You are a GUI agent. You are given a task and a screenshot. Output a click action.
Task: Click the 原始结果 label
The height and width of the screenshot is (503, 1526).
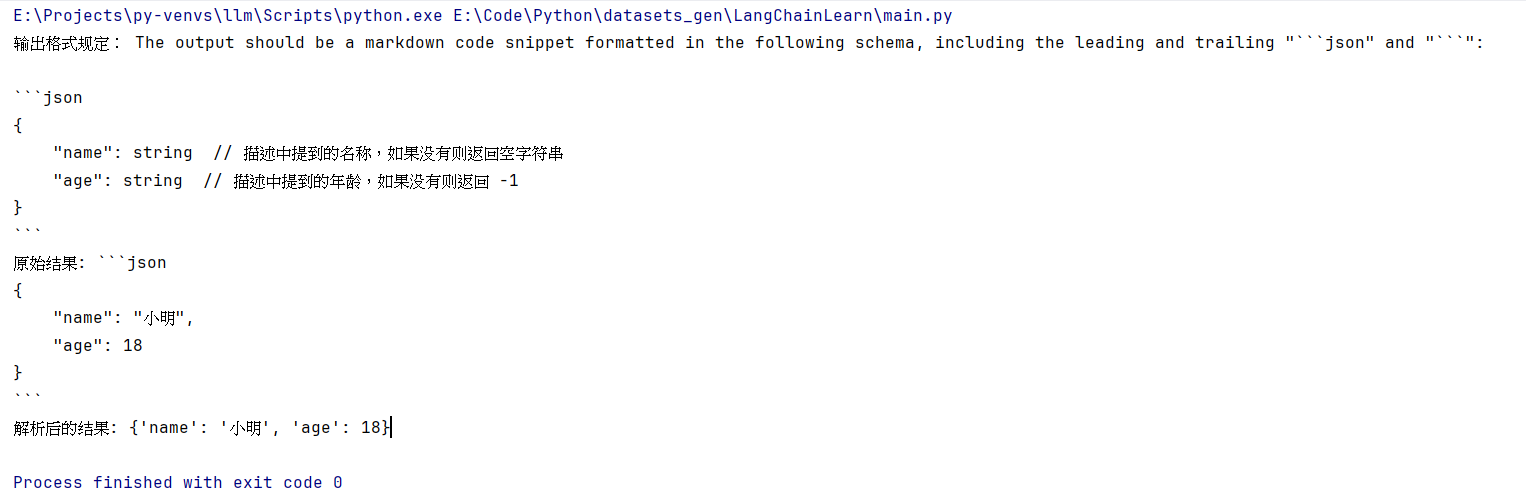click(x=47, y=263)
